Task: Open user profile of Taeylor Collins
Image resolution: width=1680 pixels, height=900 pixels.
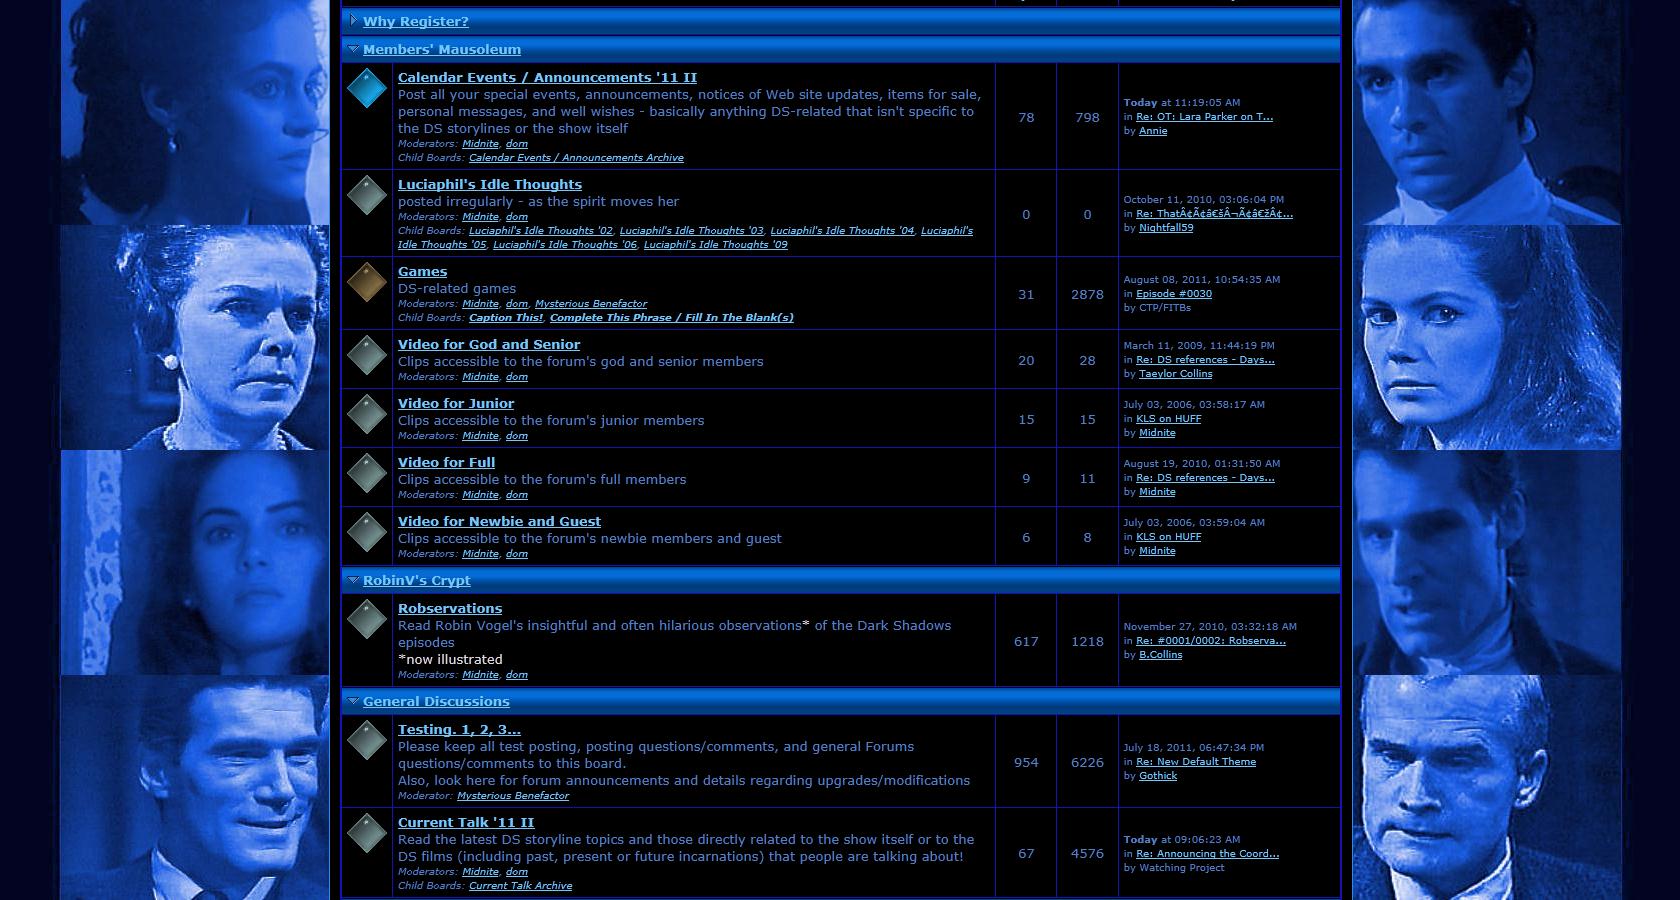Action: click(x=1175, y=374)
